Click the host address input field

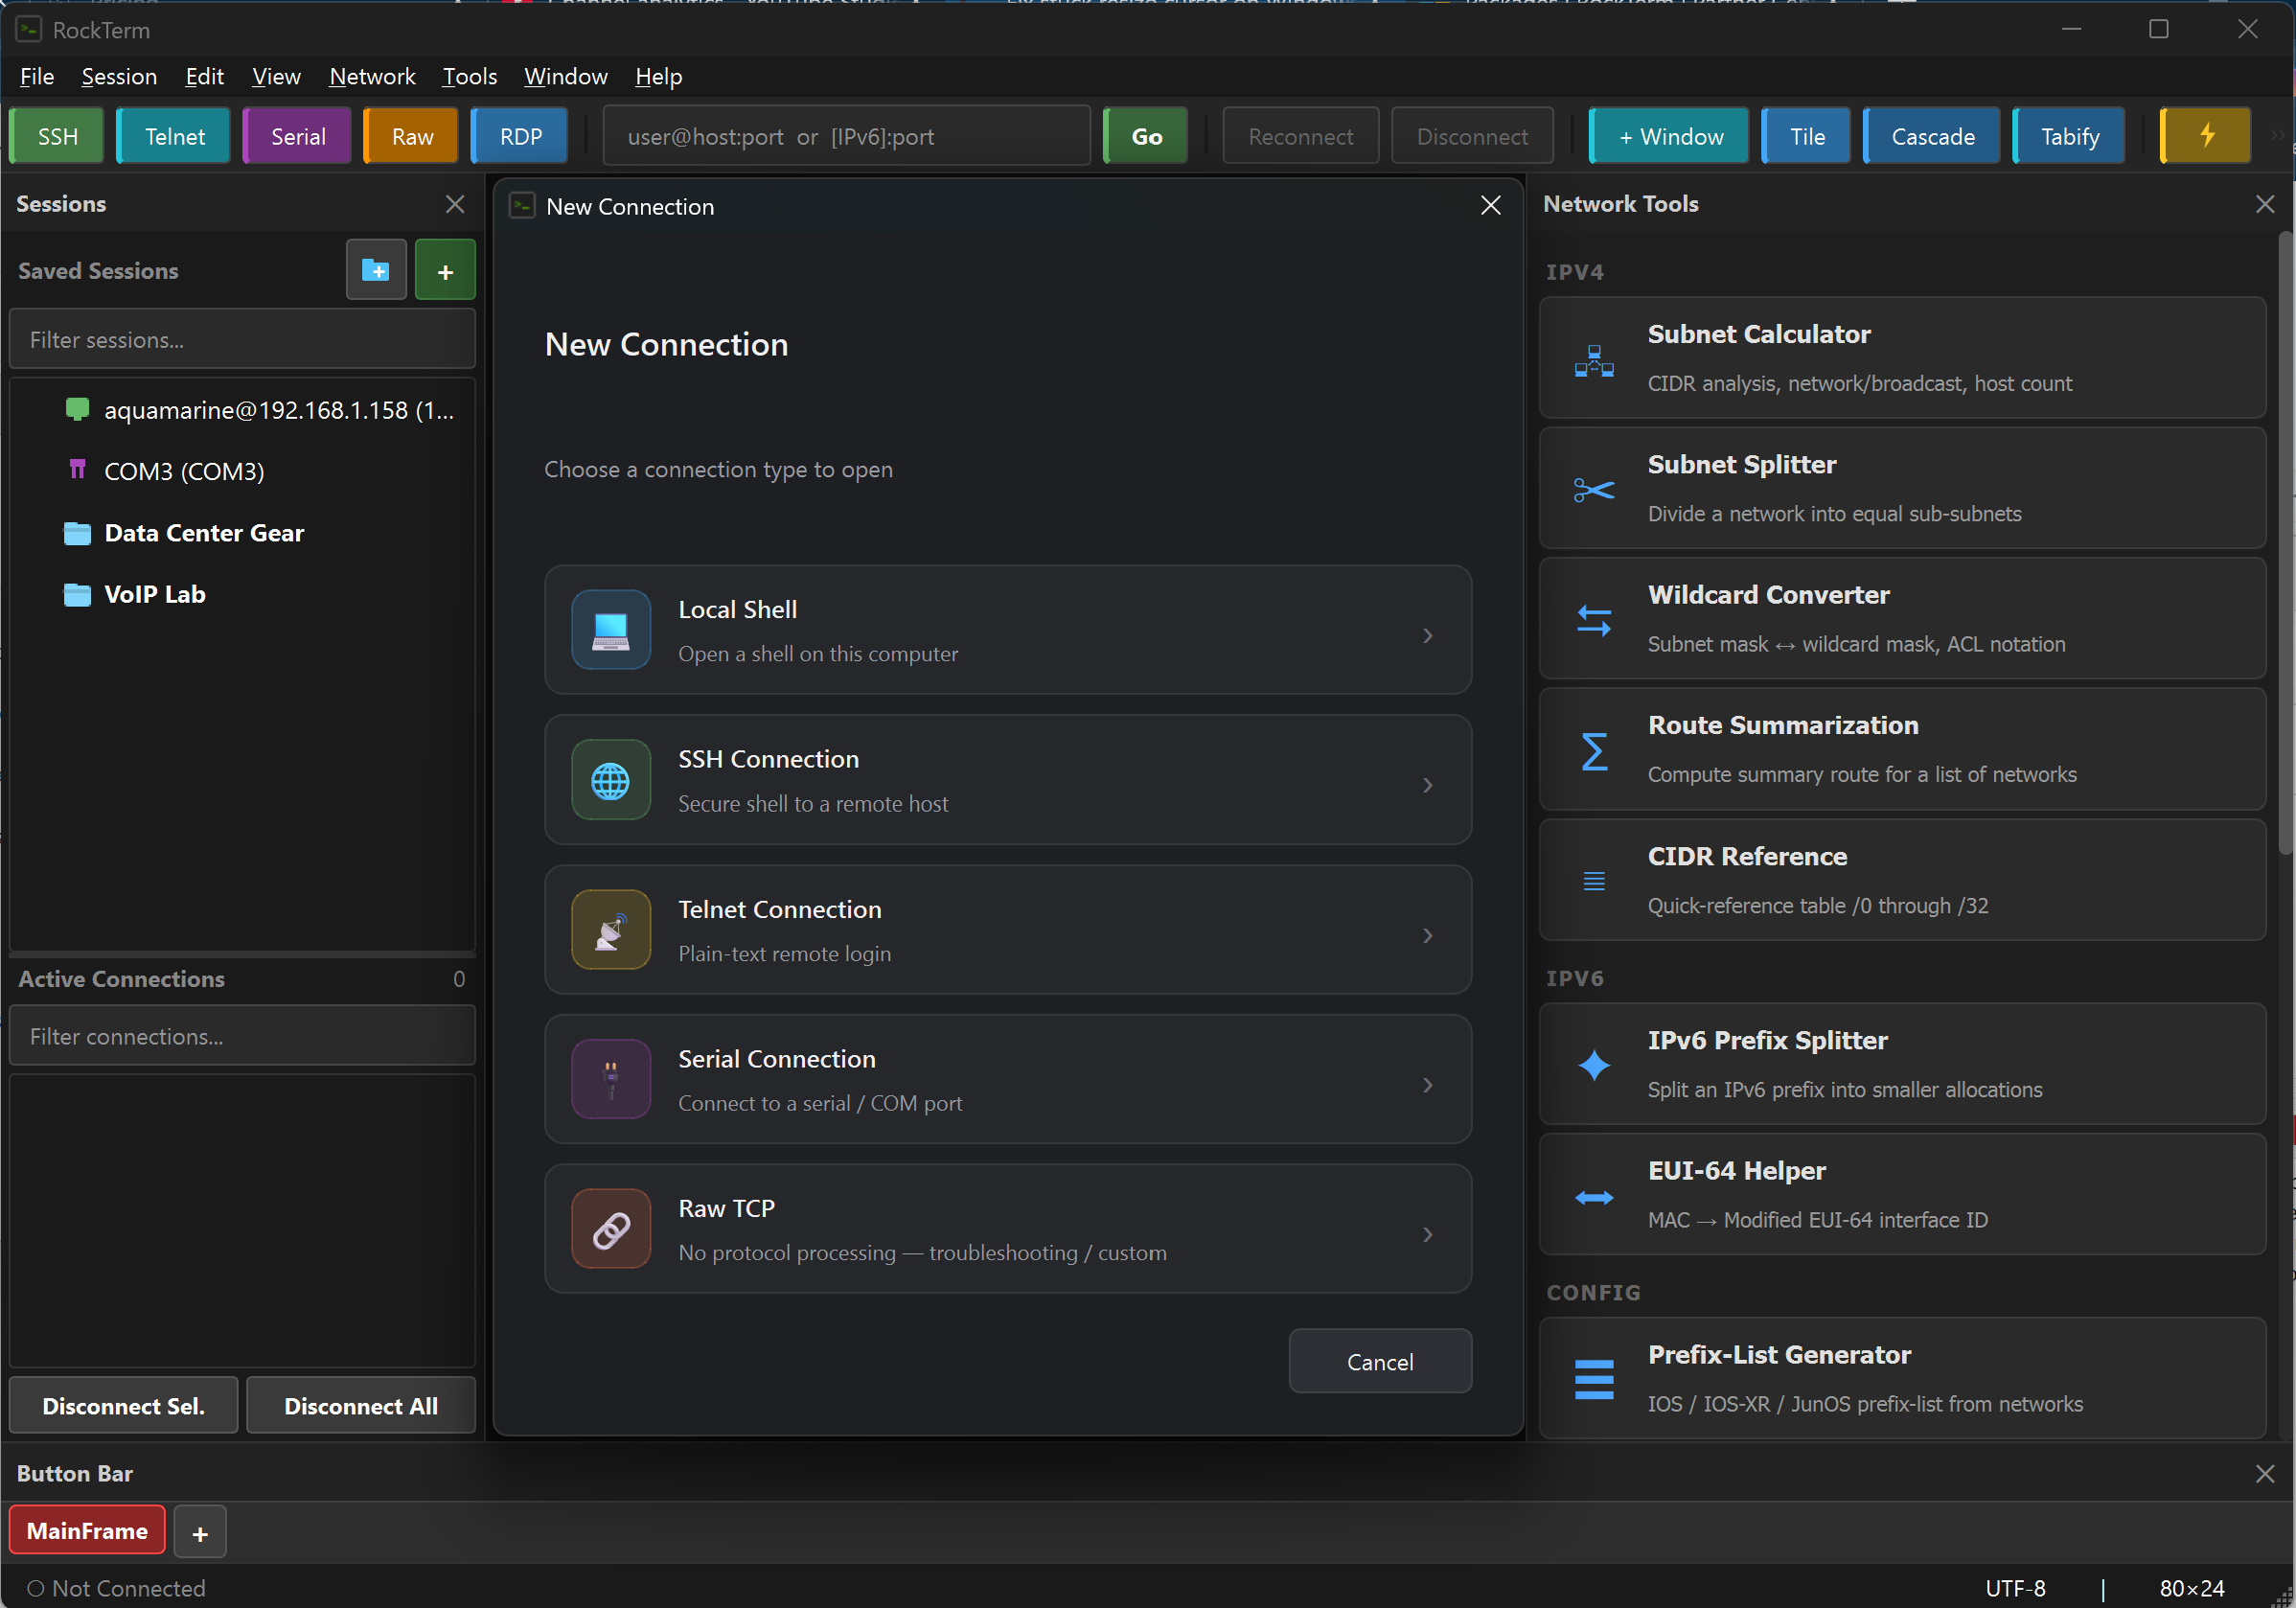[846, 136]
